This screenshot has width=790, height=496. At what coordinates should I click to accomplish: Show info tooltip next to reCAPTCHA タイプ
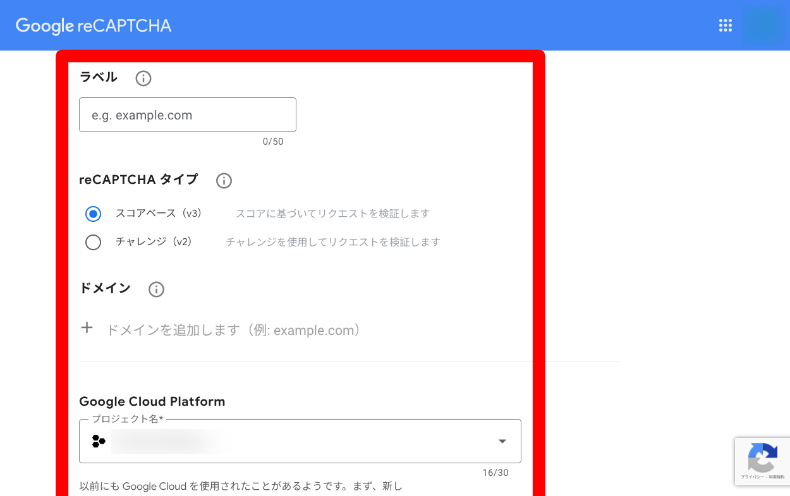(x=224, y=180)
